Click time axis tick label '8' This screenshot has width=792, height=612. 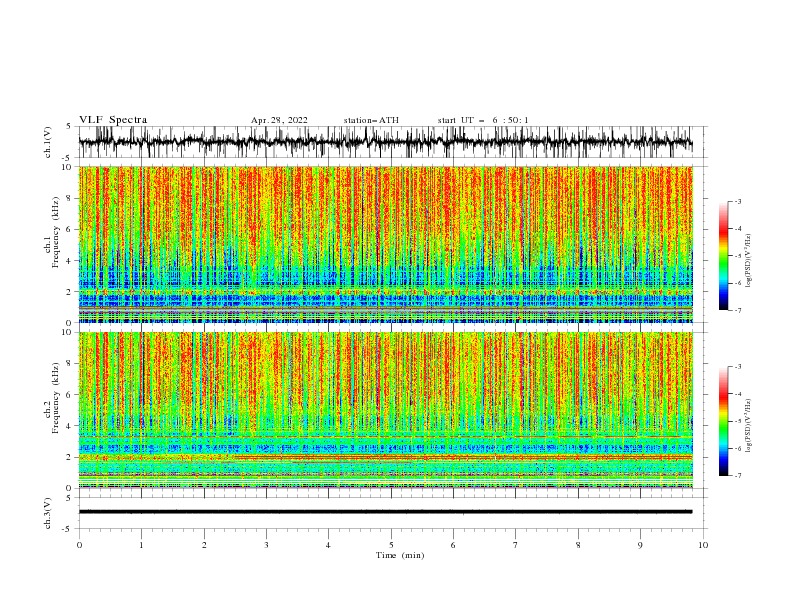point(578,545)
